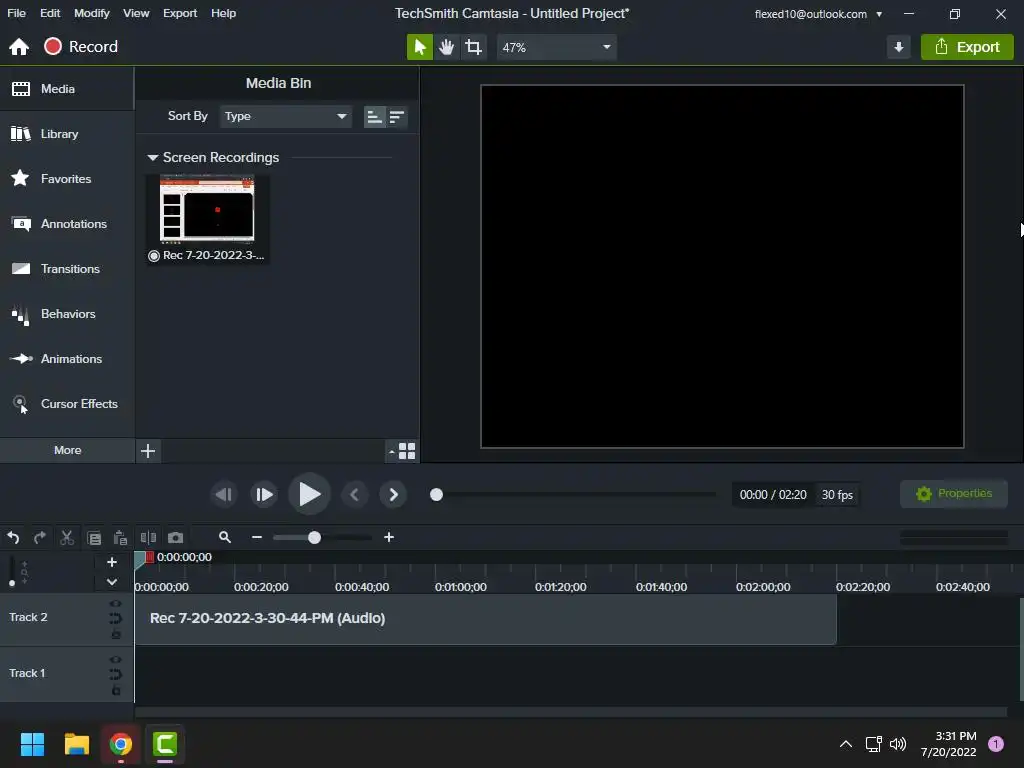Open the Sort By Type dropdown

point(285,116)
